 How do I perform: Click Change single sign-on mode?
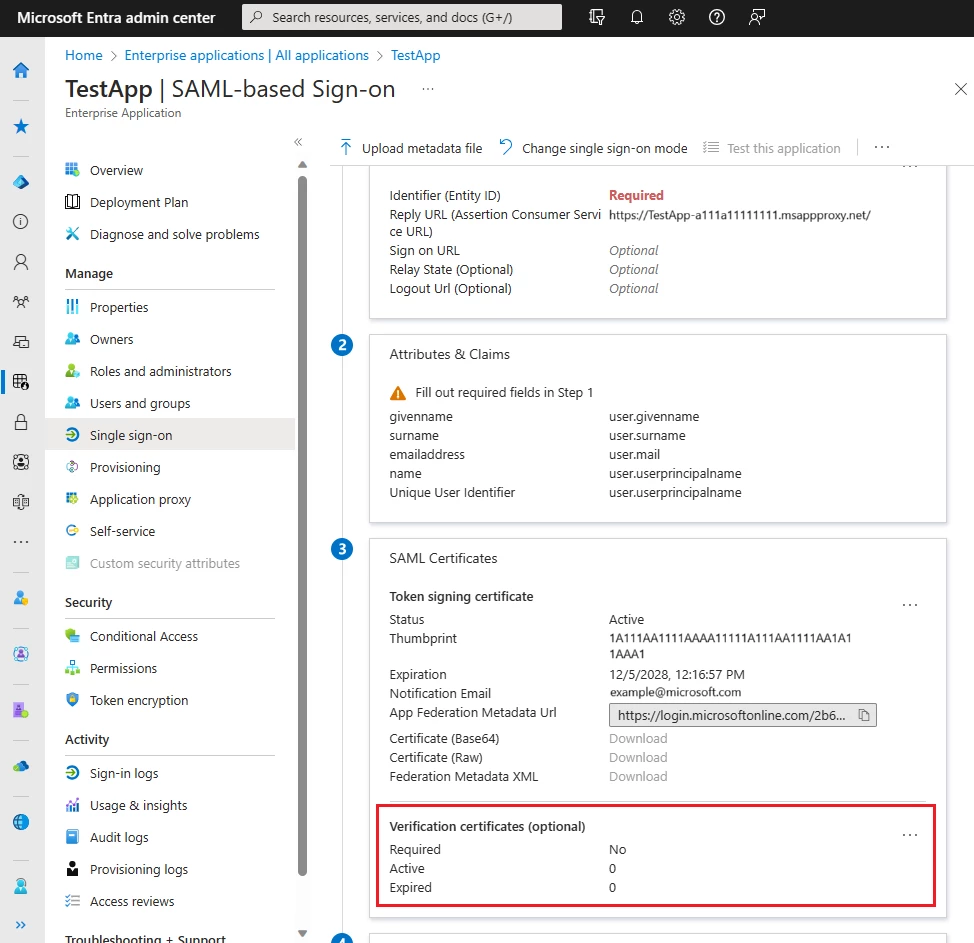[x=594, y=148]
